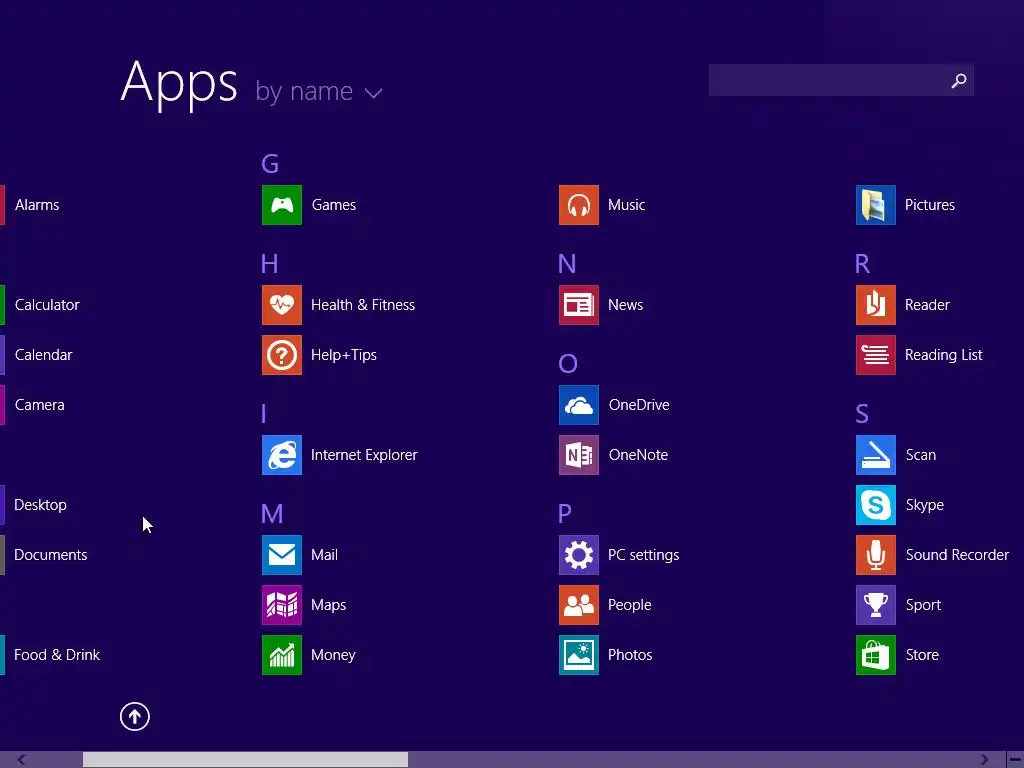Click into the apps search field

[x=841, y=80]
